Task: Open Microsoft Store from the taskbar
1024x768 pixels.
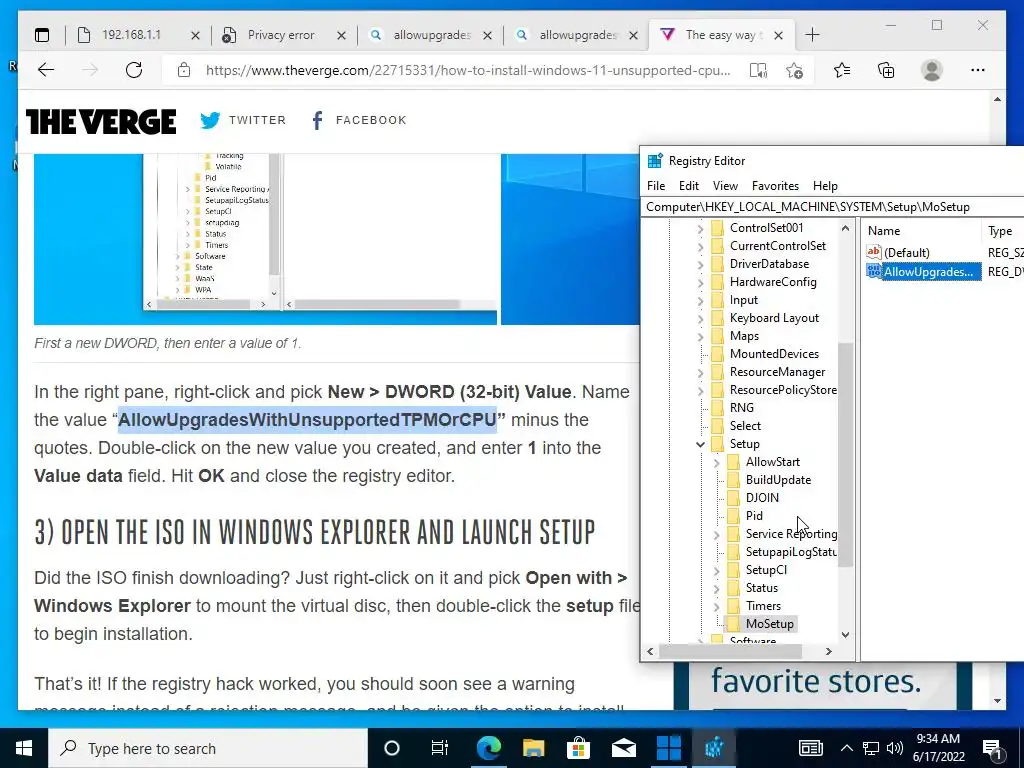Action: click(x=578, y=748)
